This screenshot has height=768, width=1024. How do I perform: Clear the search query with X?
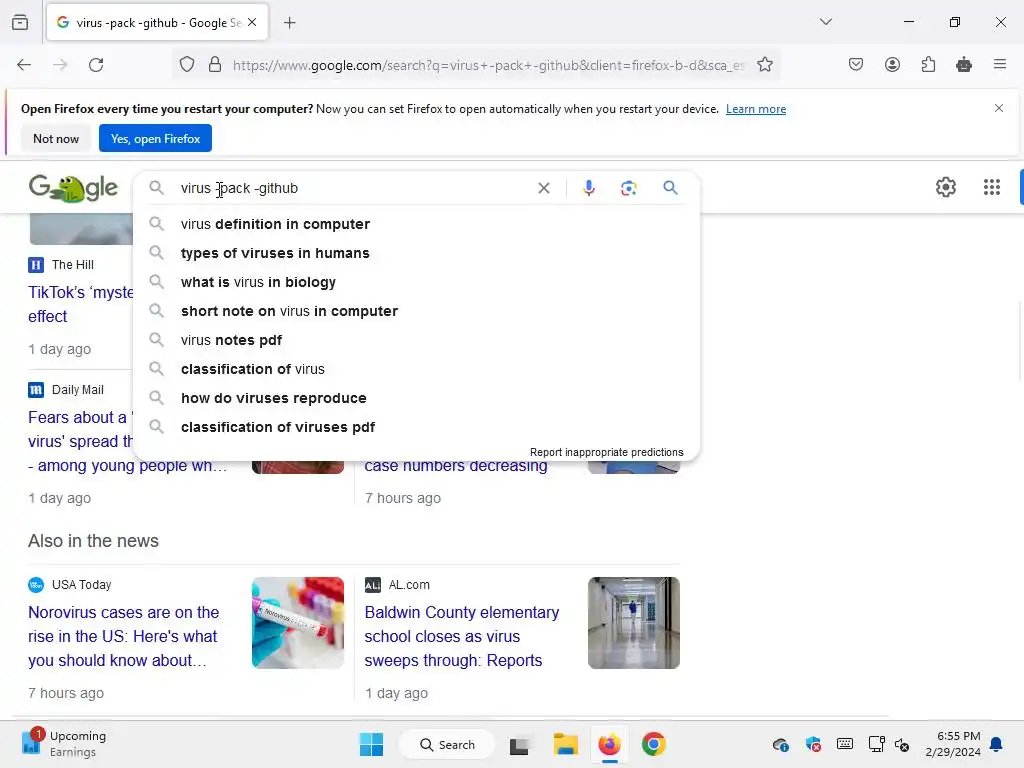click(x=543, y=188)
